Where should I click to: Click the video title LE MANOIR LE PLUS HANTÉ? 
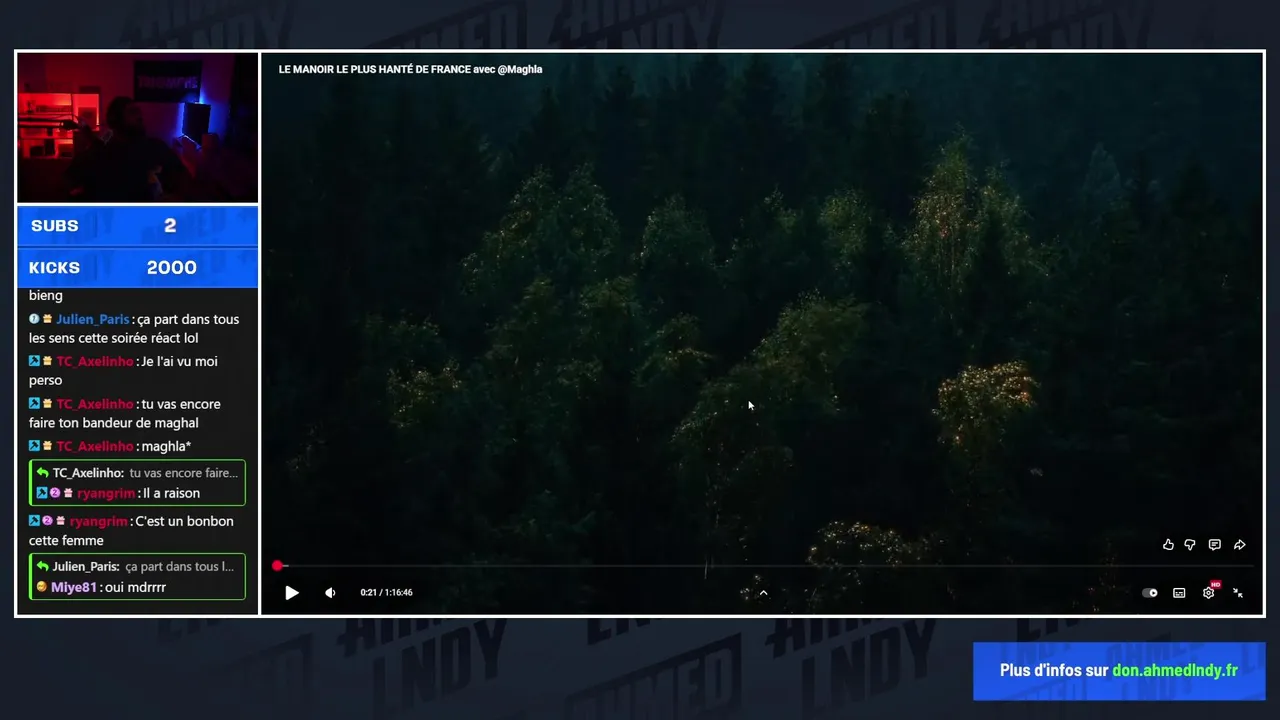(x=410, y=69)
